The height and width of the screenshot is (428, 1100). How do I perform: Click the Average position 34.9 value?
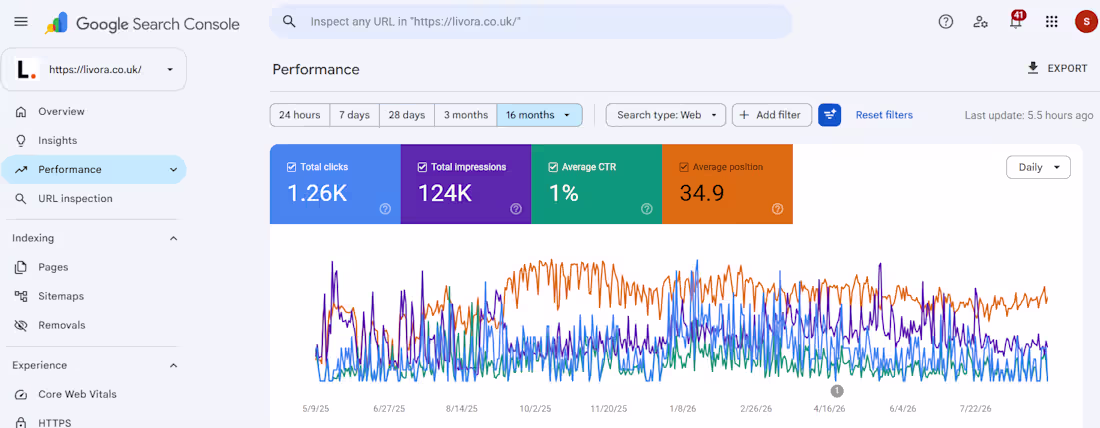point(702,193)
